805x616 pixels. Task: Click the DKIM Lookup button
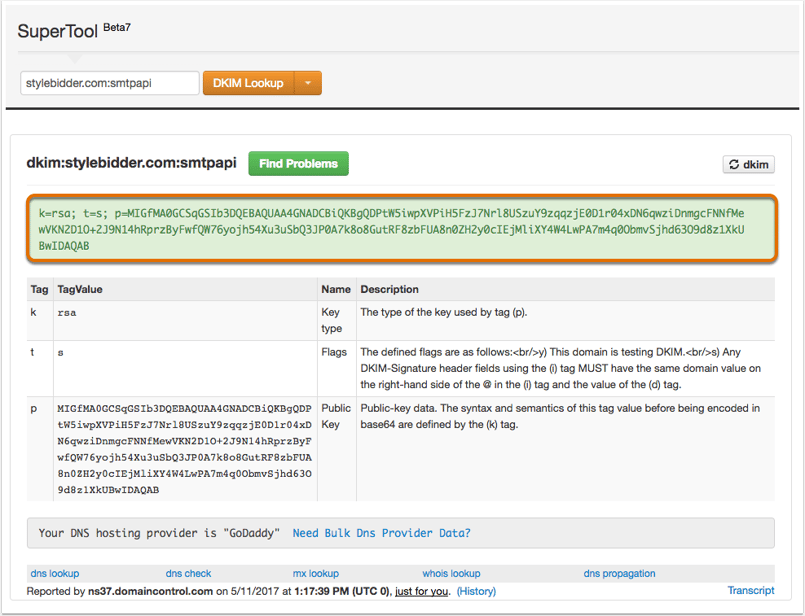[248, 83]
